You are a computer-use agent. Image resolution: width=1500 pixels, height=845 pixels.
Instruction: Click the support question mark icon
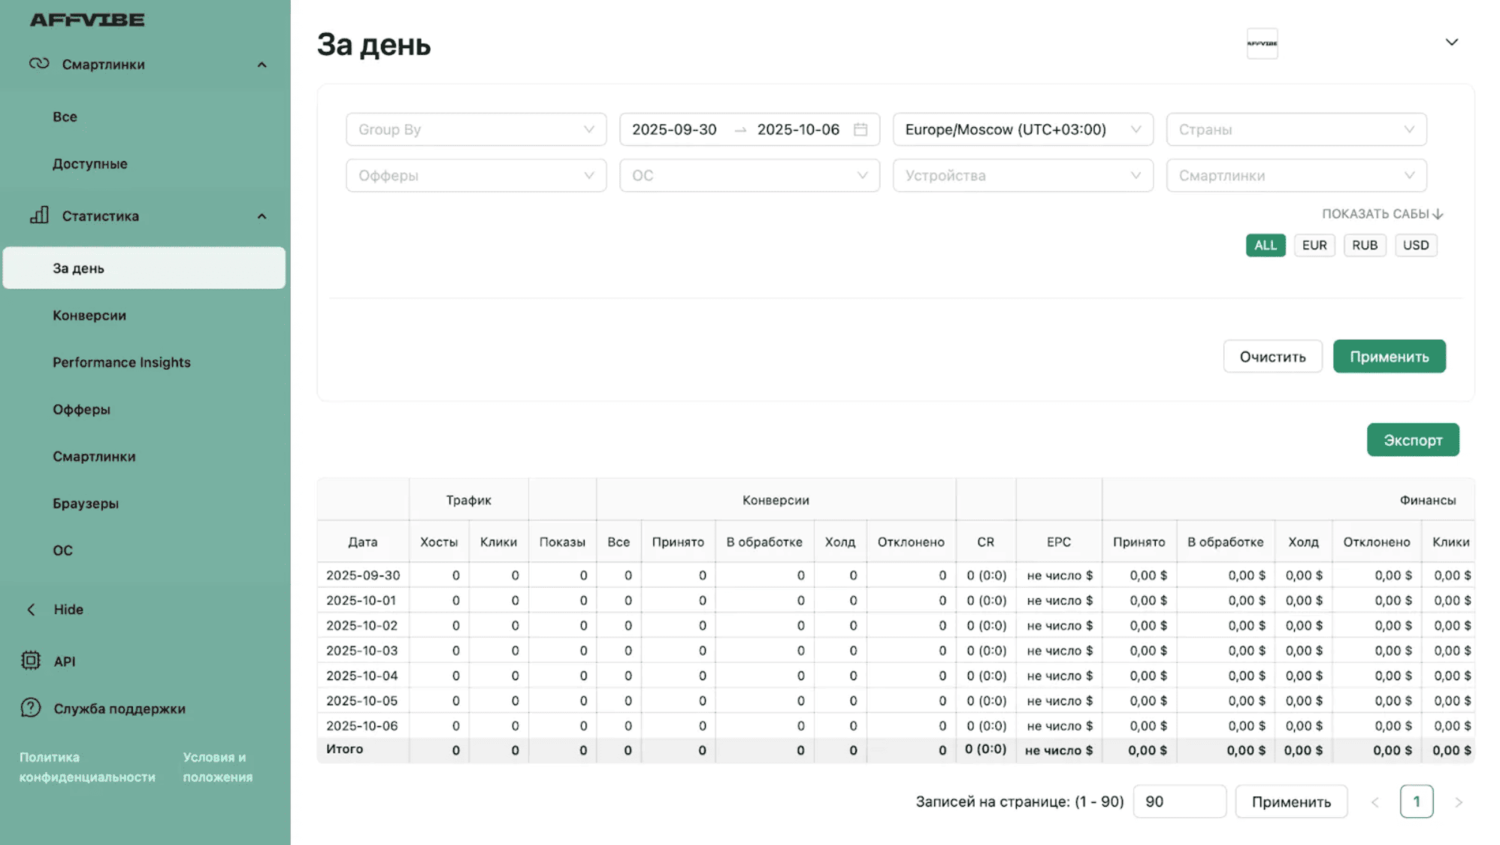[x=31, y=708]
